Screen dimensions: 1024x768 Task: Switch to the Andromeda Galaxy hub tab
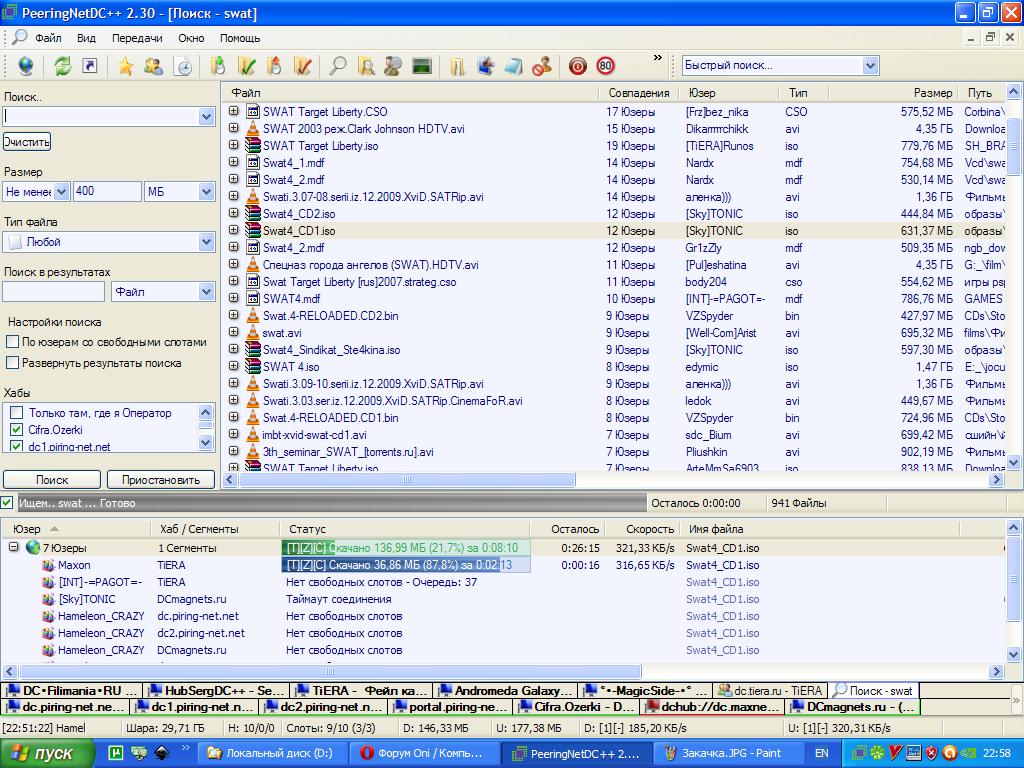point(507,690)
